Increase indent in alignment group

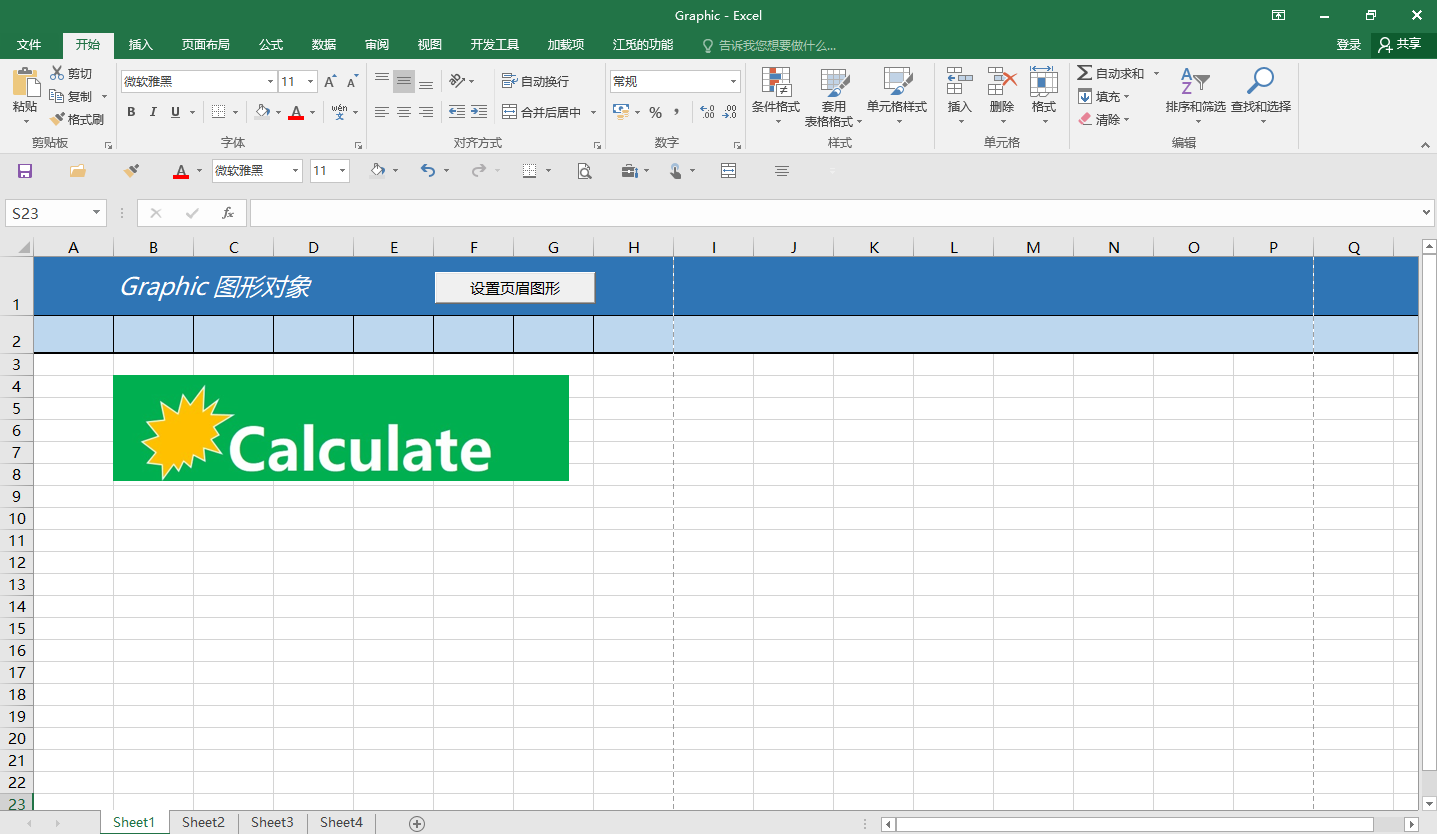[479, 112]
